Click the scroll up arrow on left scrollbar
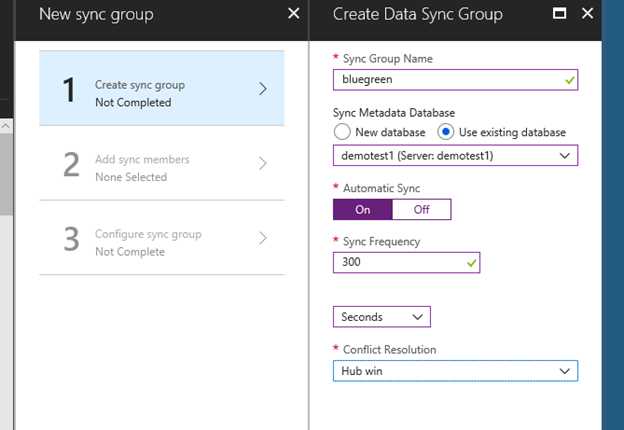 pyautogui.click(x=6, y=125)
